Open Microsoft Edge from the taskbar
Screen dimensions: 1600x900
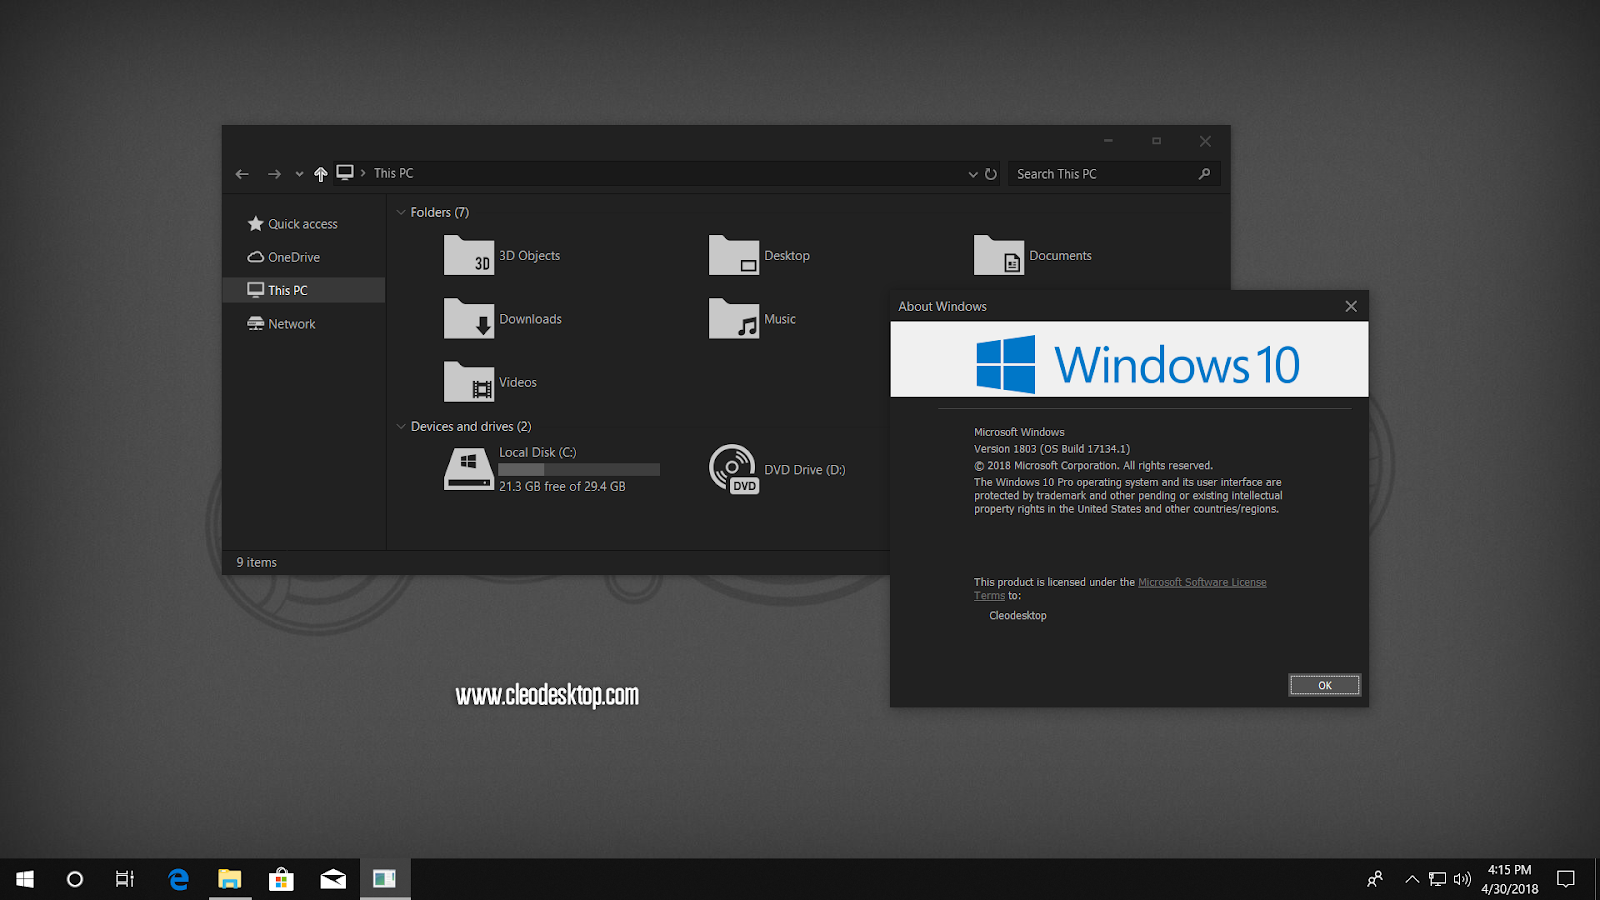[x=179, y=879]
